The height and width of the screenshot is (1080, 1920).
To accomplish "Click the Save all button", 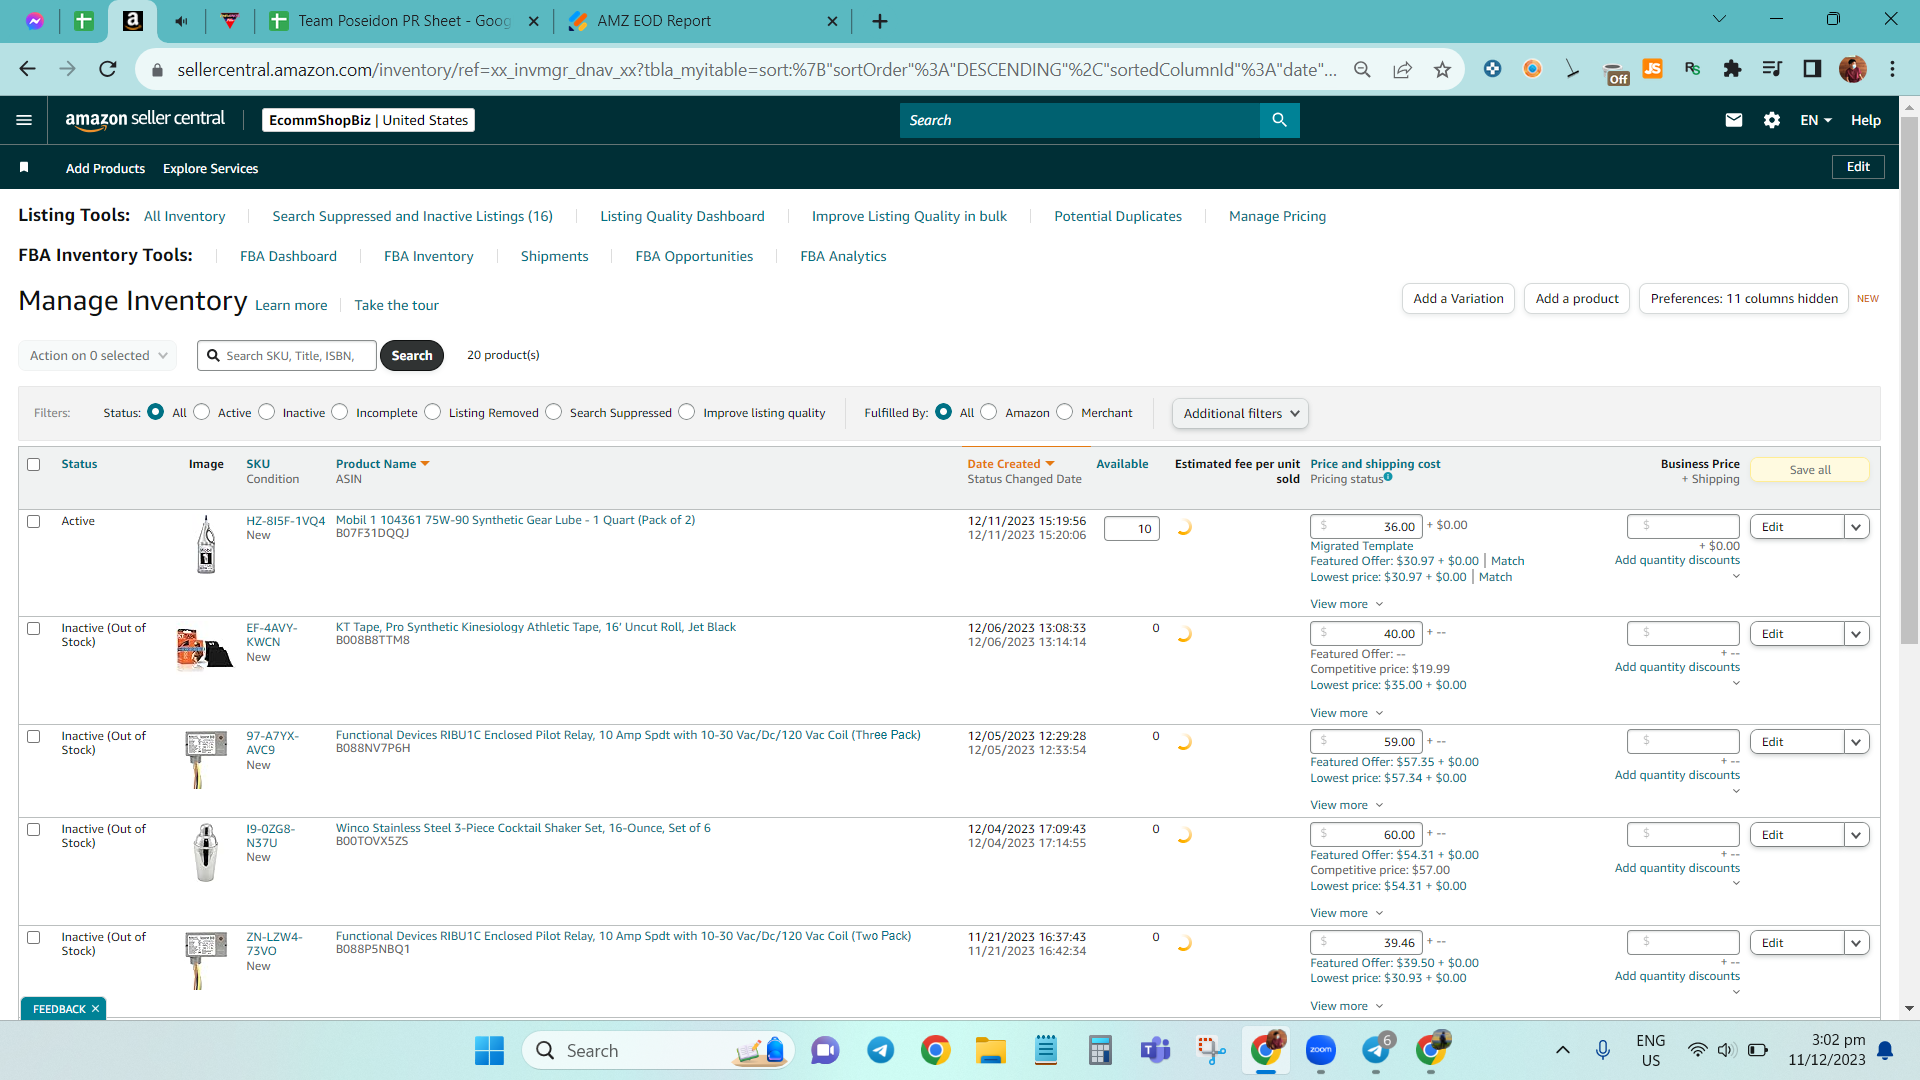I will click(x=1810, y=470).
